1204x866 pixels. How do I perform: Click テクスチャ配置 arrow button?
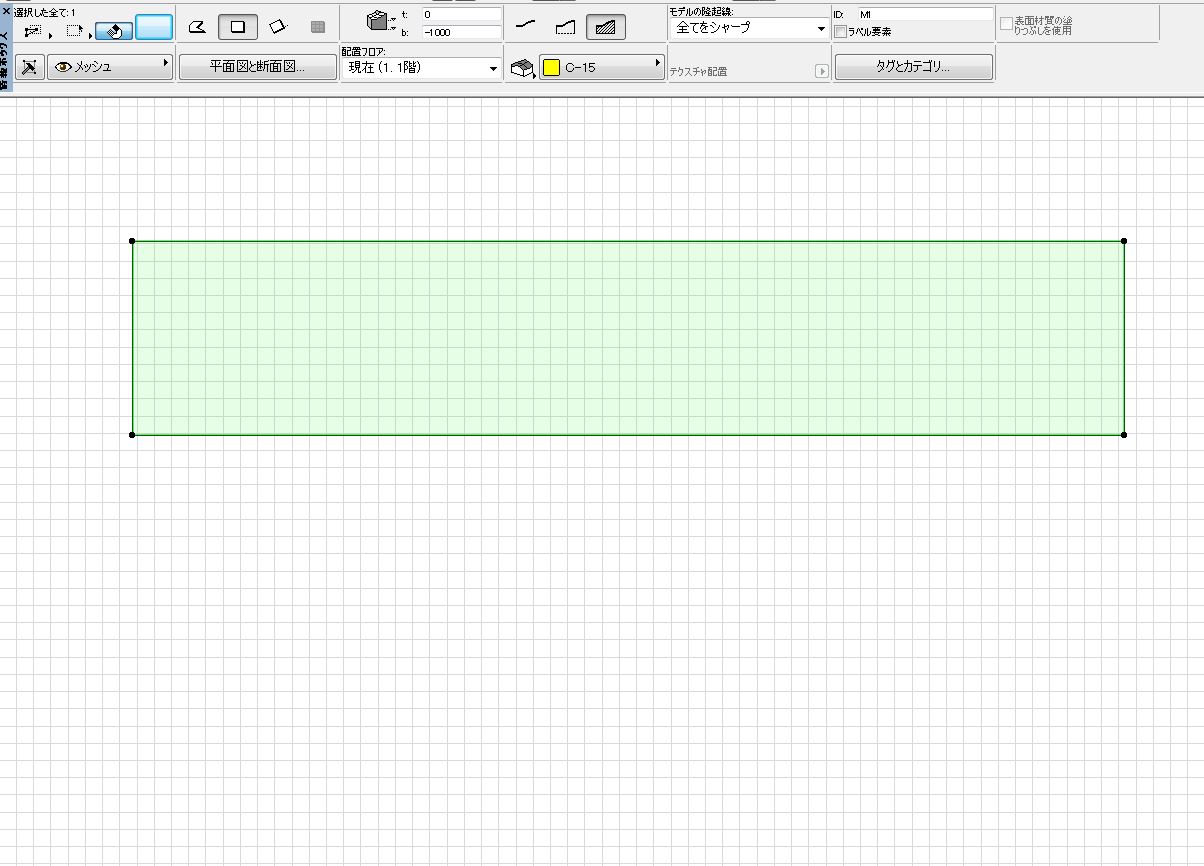(x=822, y=72)
